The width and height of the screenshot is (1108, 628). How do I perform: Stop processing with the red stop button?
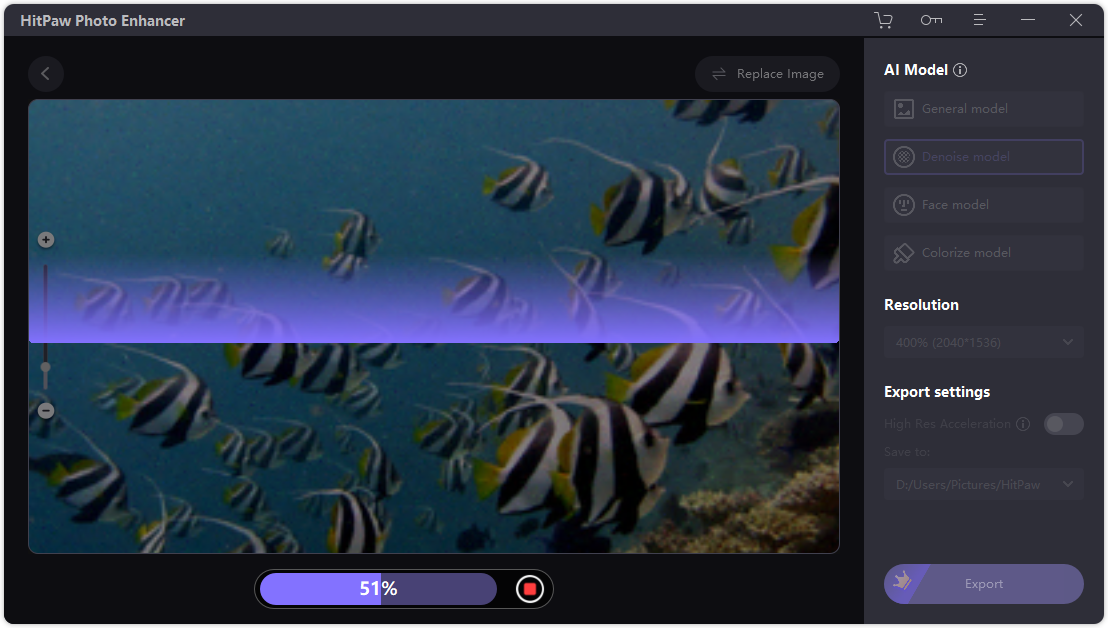pos(530,589)
